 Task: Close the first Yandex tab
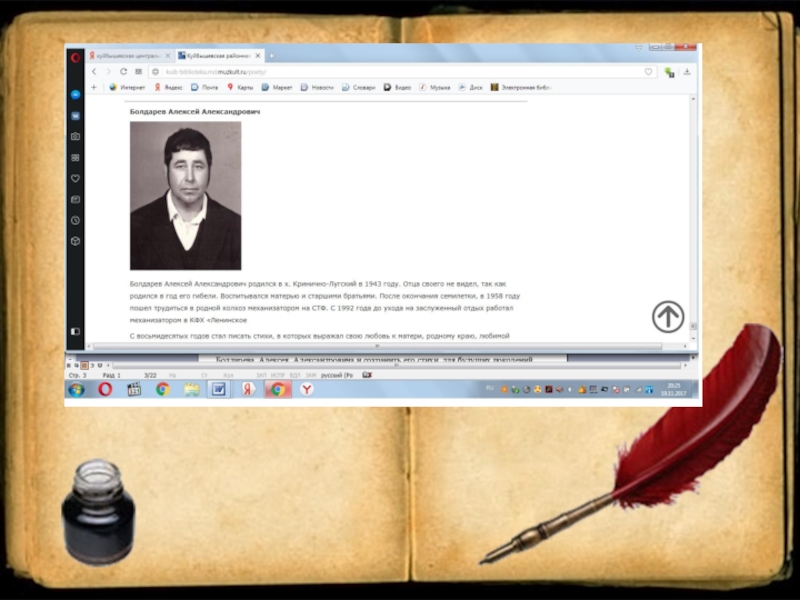pos(168,56)
